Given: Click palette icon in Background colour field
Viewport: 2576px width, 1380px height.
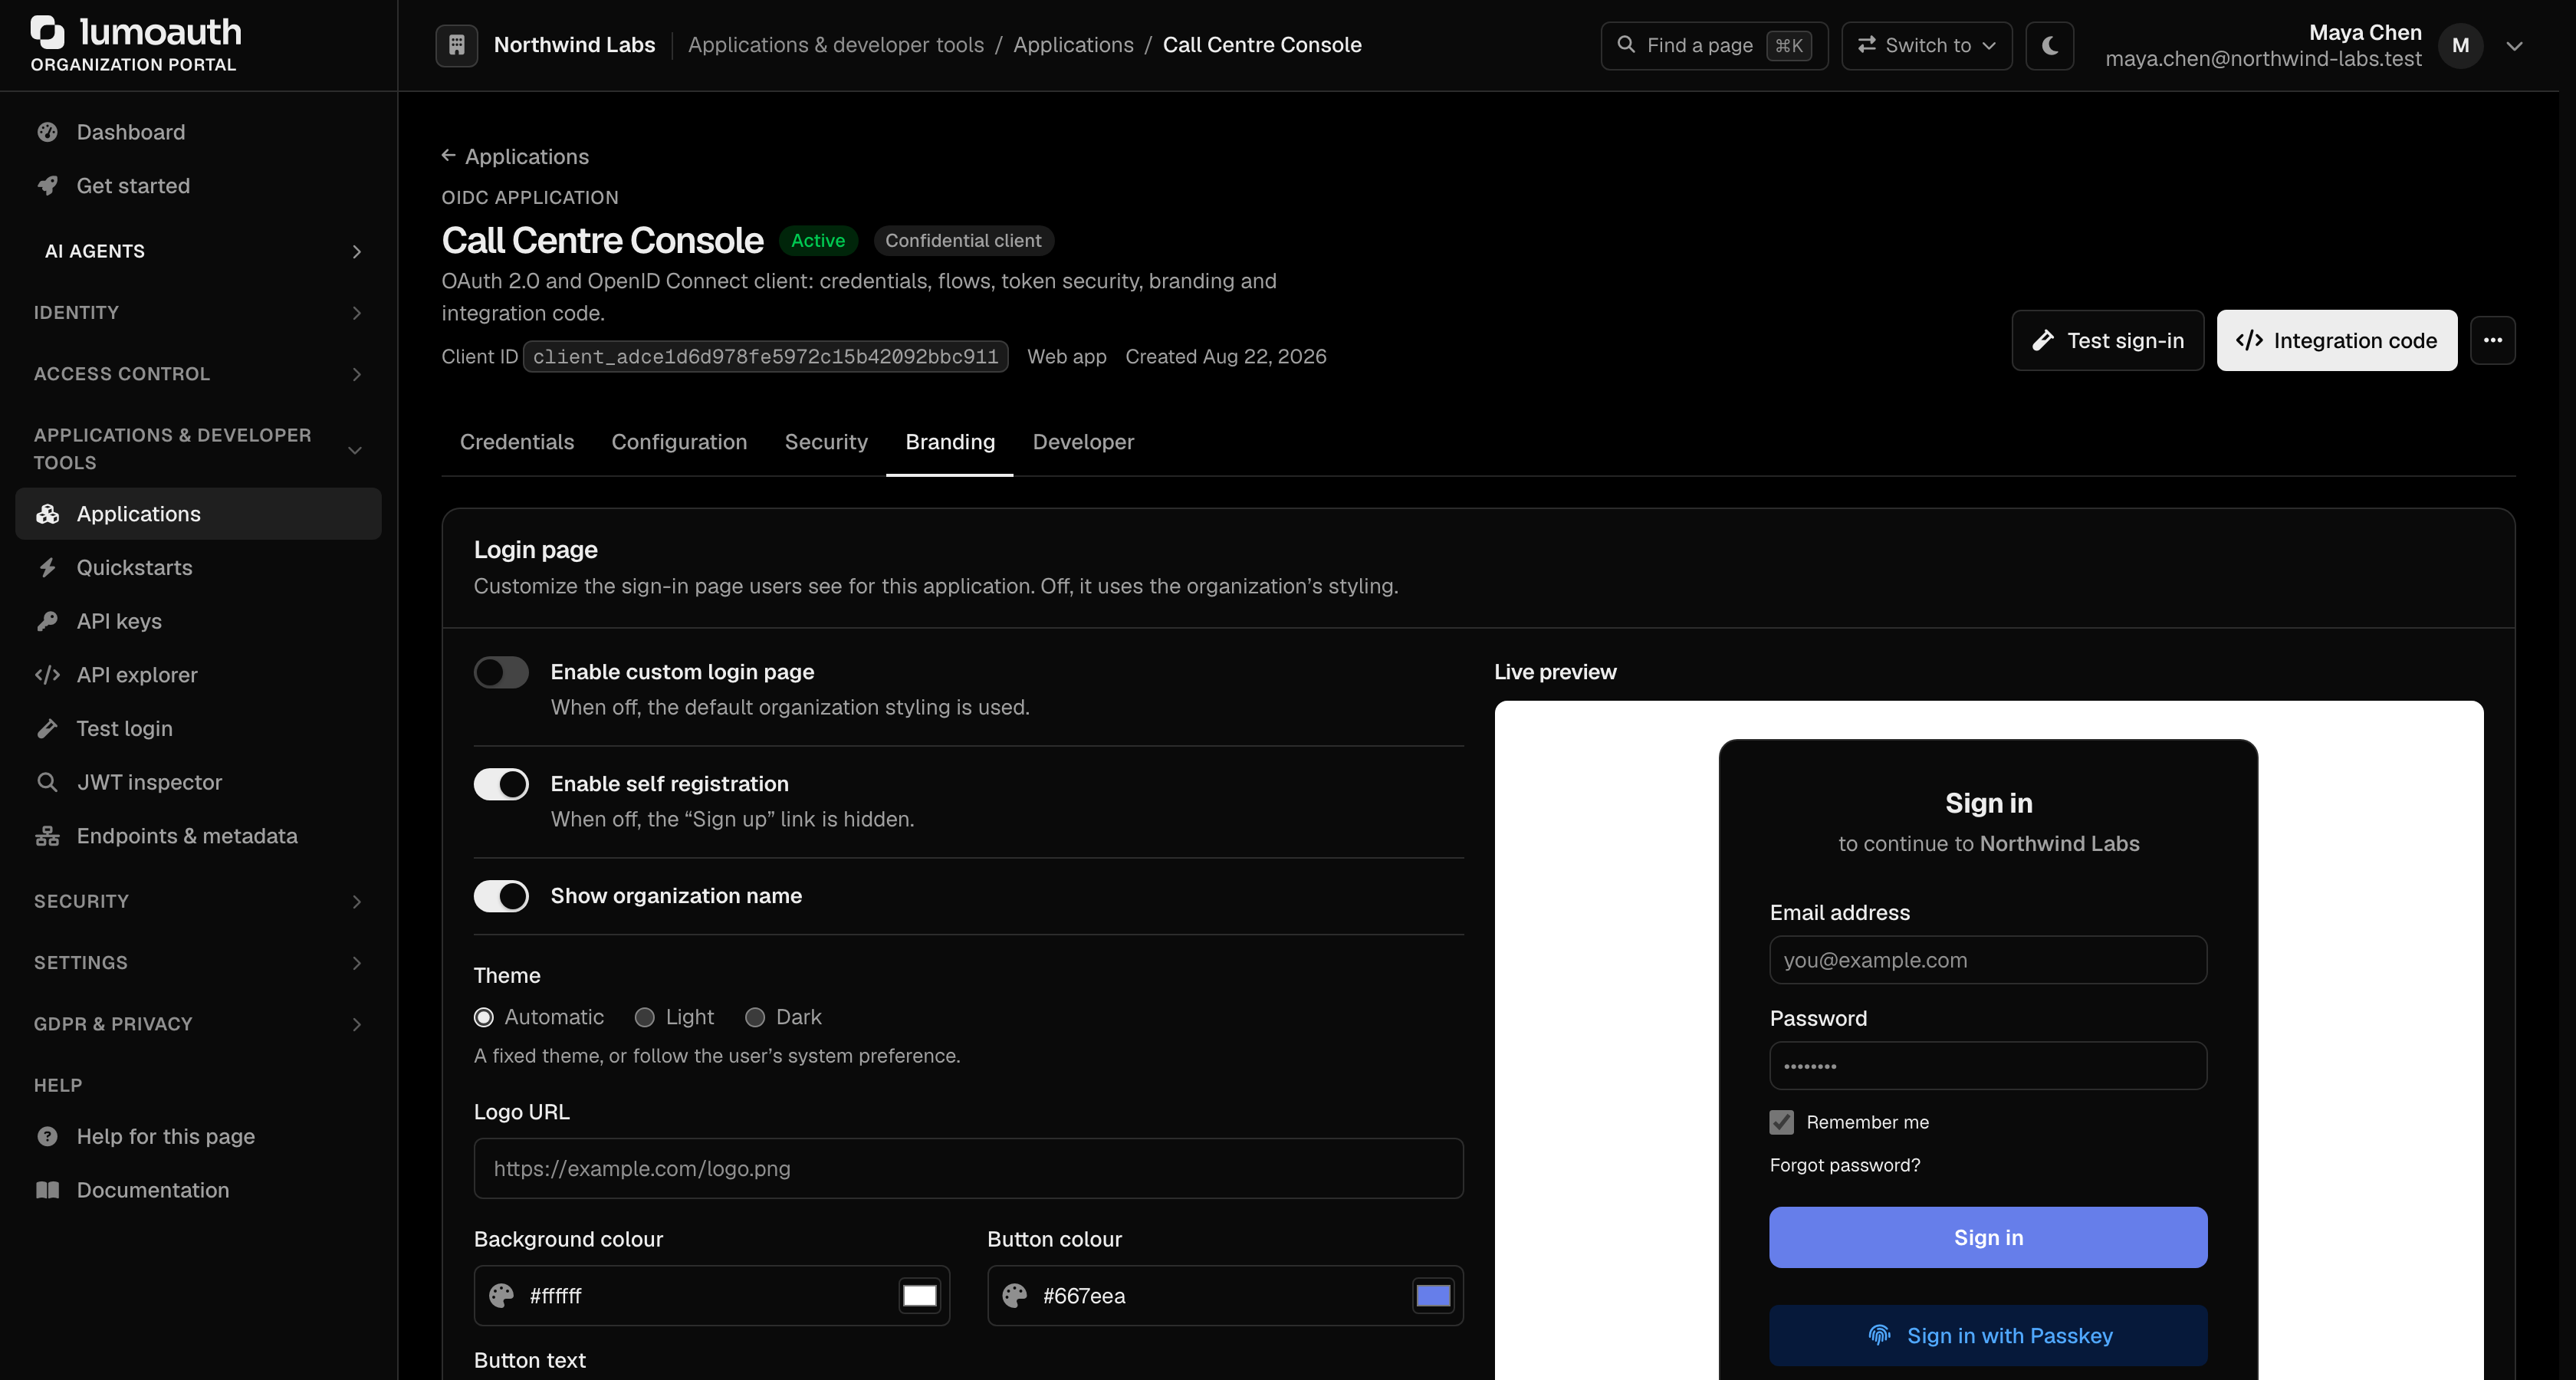Looking at the screenshot, I should [x=501, y=1296].
